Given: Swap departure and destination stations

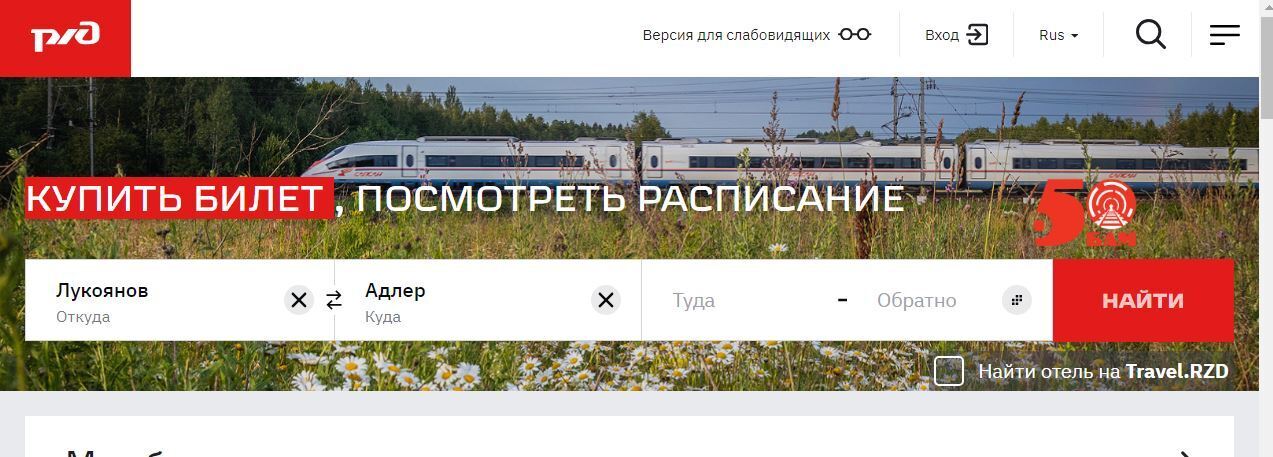Looking at the screenshot, I should click(334, 300).
